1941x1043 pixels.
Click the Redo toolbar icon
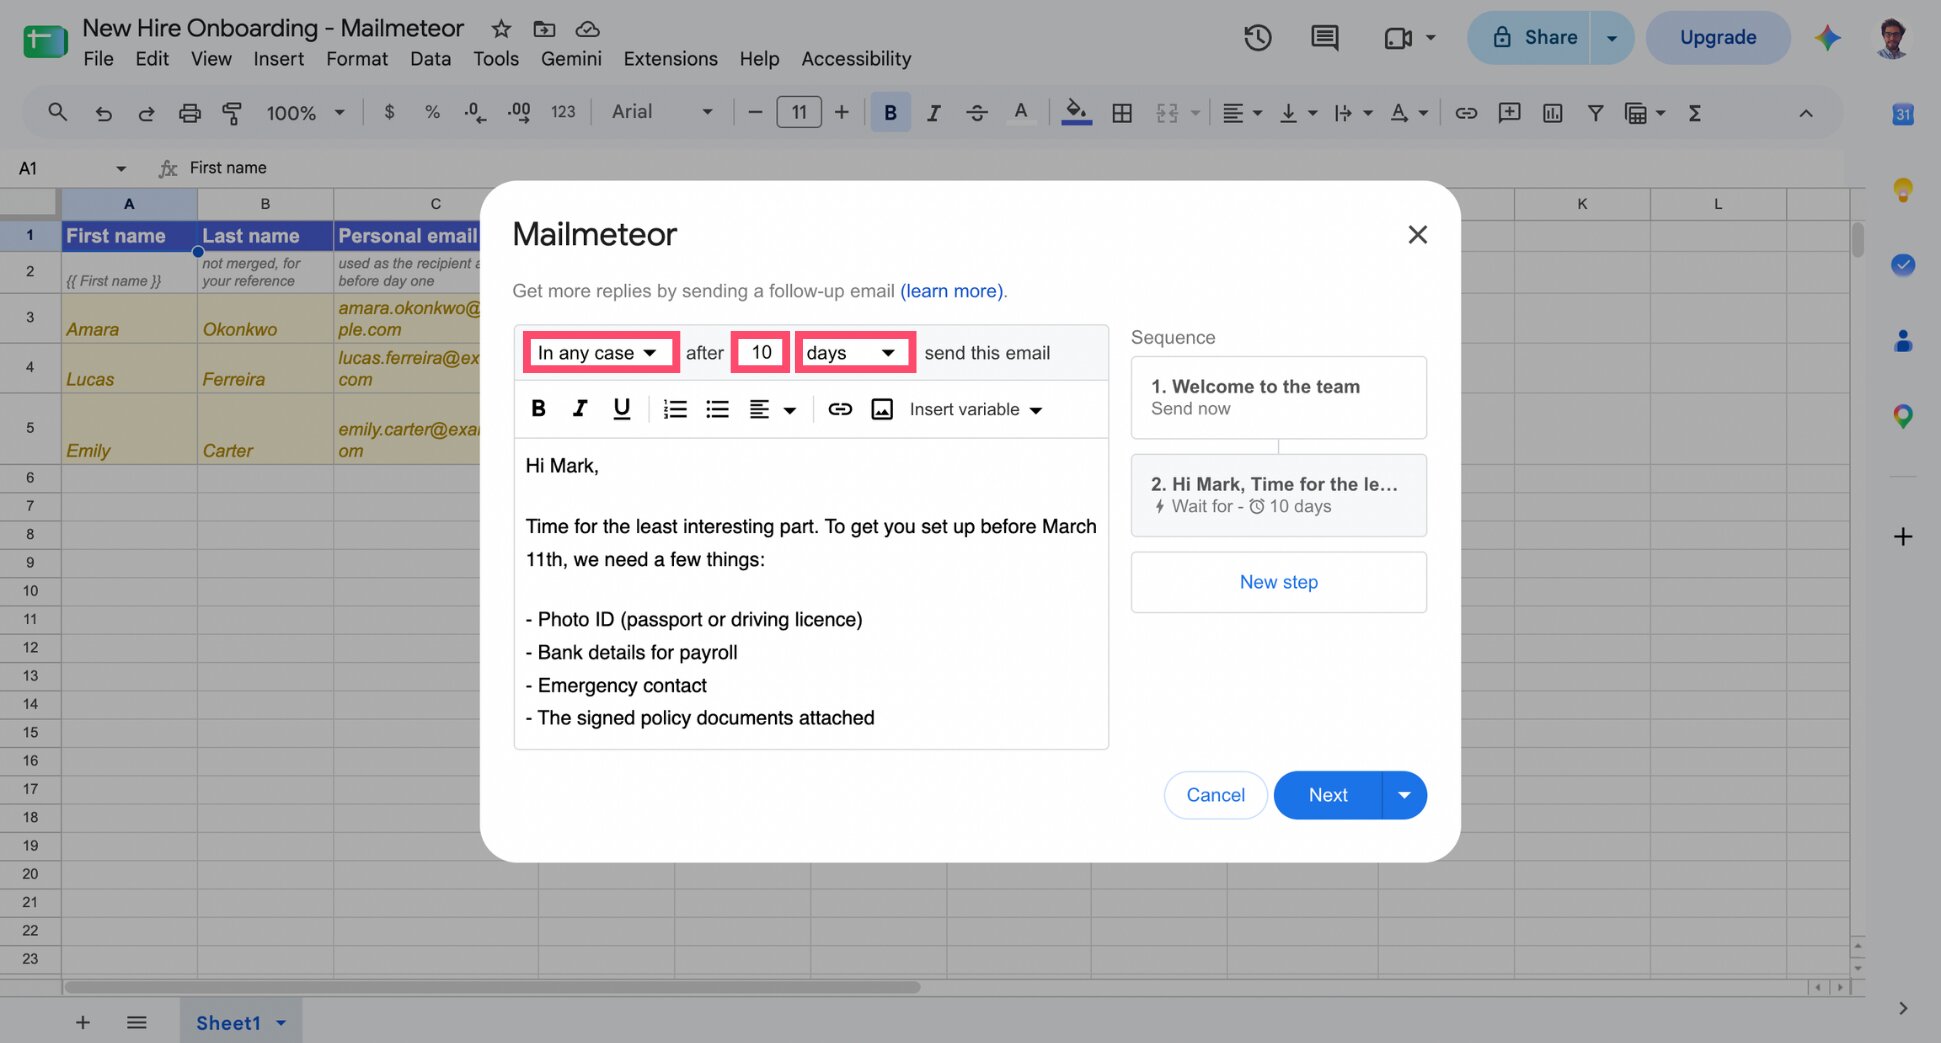pyautogui.click(x=146, y=113)
